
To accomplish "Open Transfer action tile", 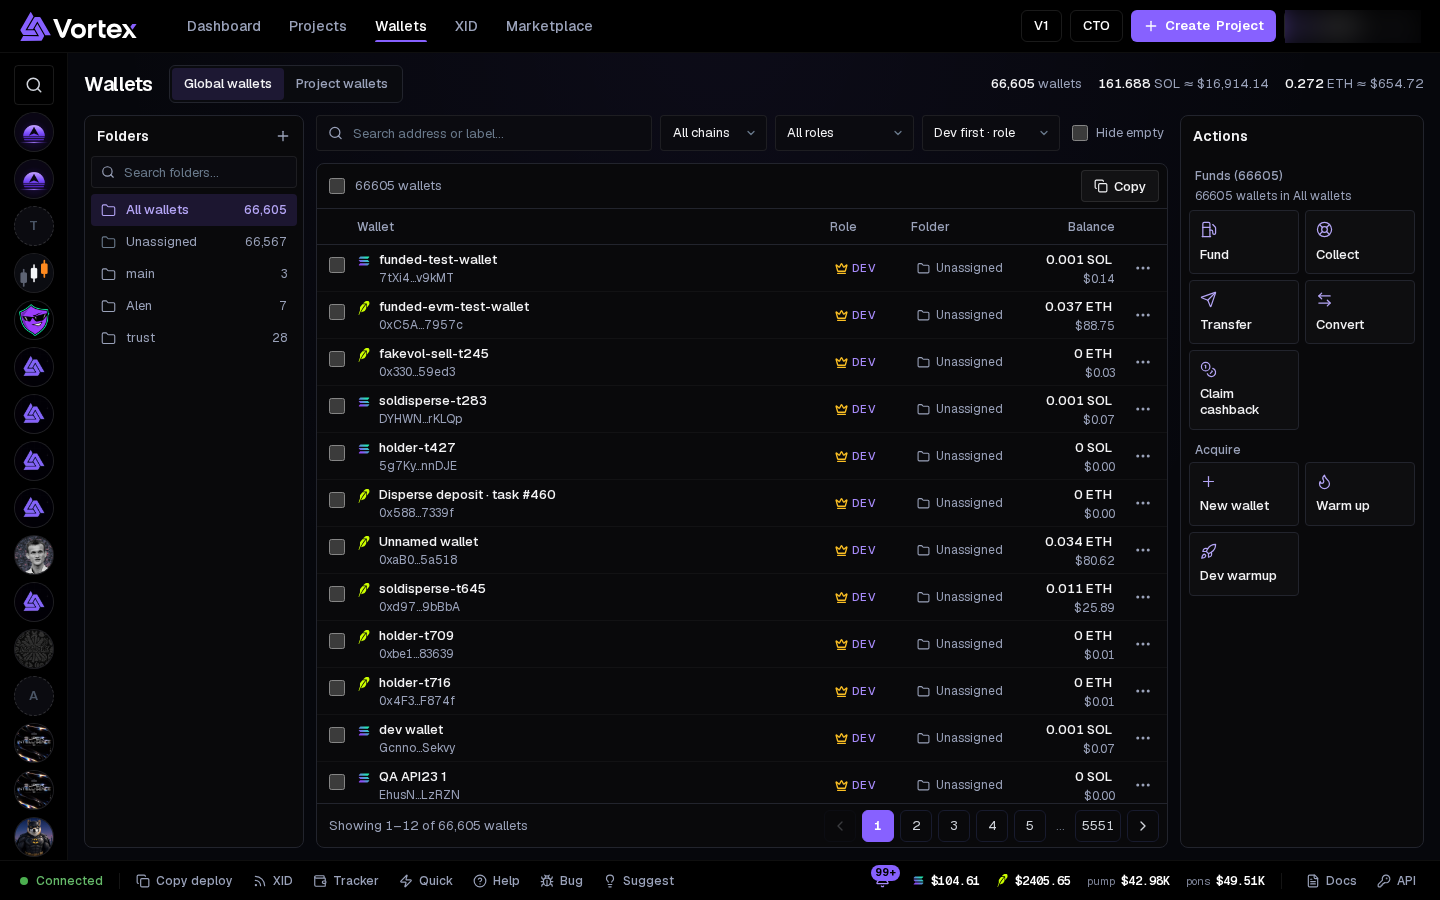I will click(x=1243, y=312).
